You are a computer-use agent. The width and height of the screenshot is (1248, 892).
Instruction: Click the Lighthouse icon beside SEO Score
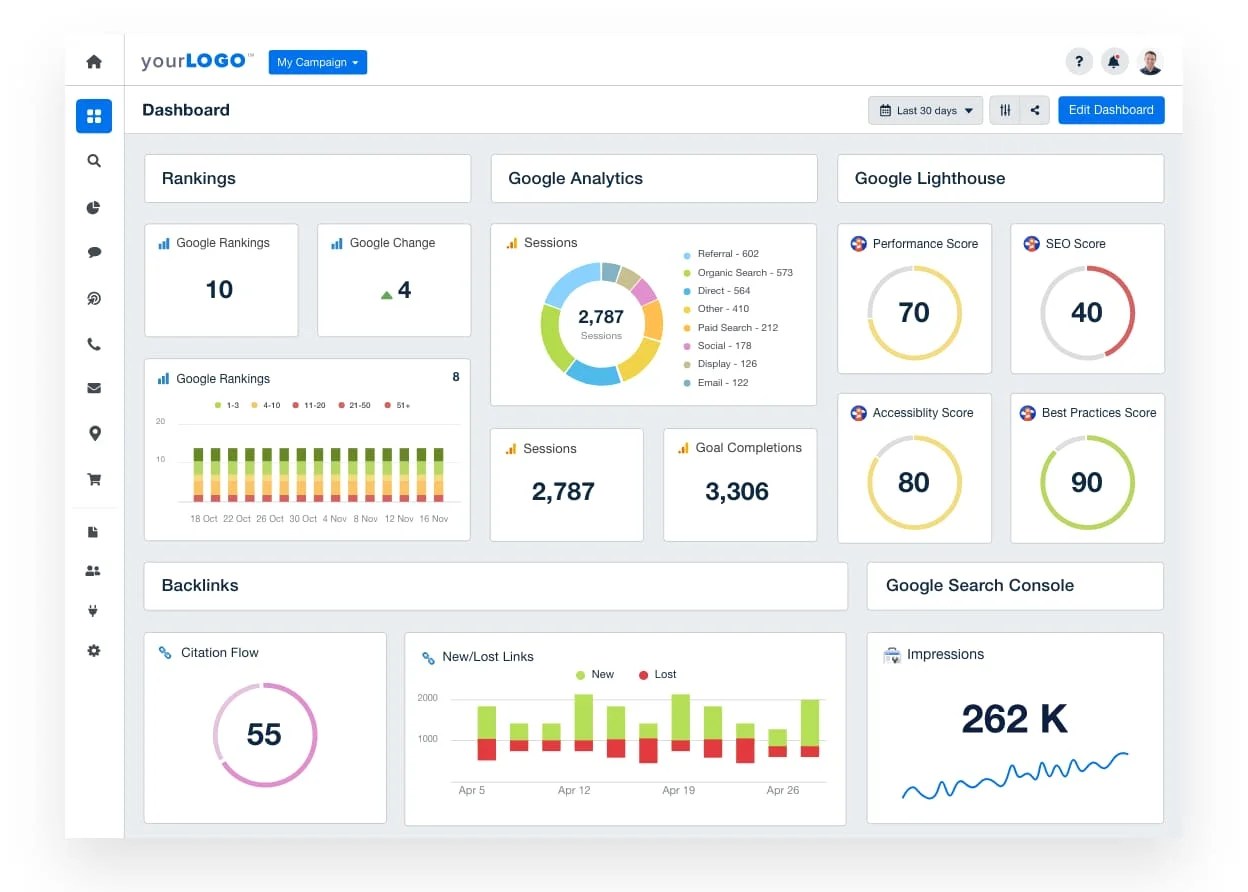[1031, 243]
